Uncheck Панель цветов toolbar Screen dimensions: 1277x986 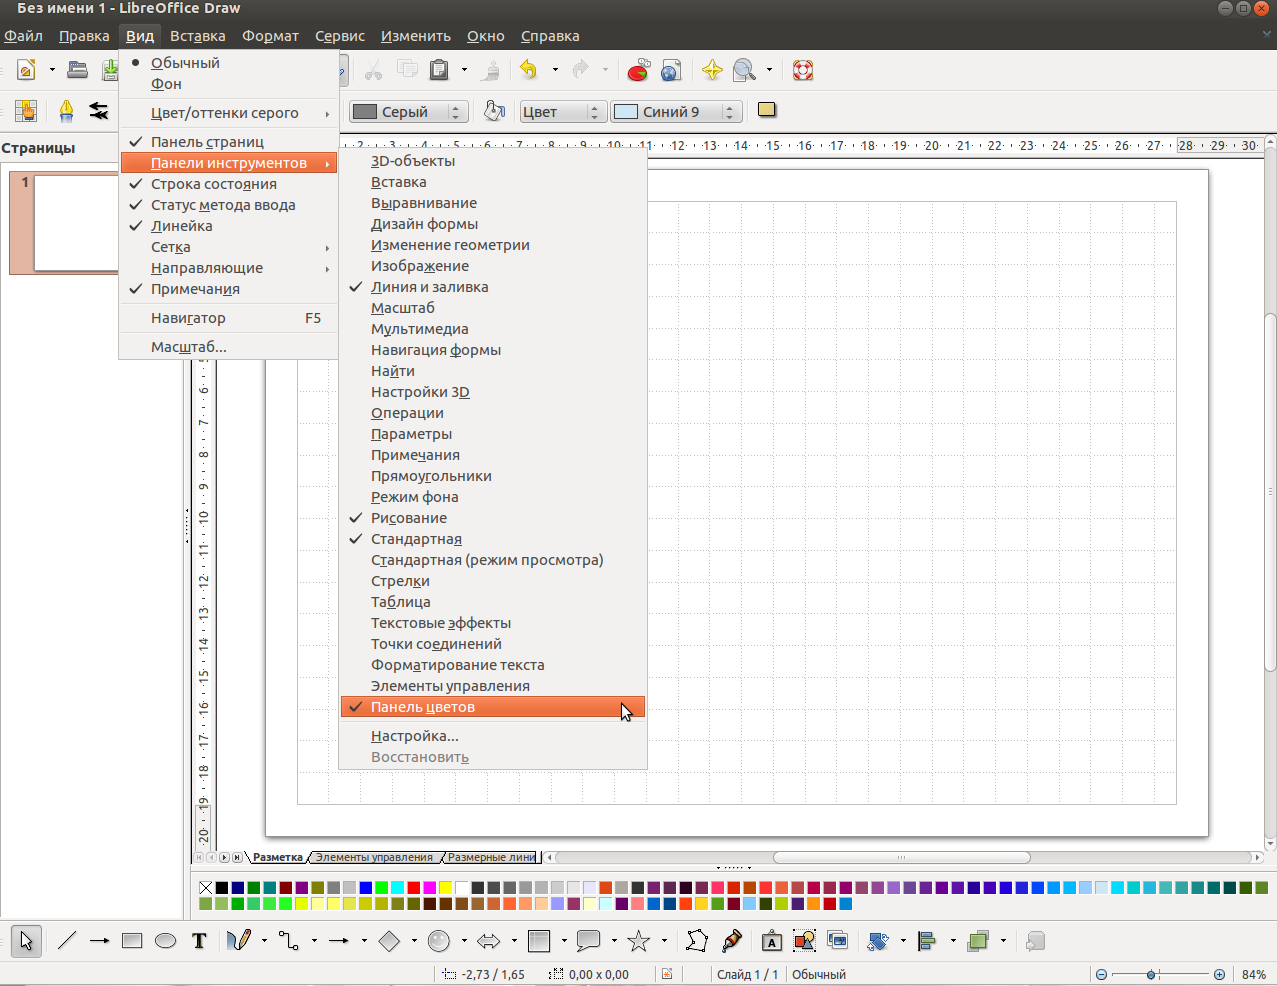[x=493, y=707]
